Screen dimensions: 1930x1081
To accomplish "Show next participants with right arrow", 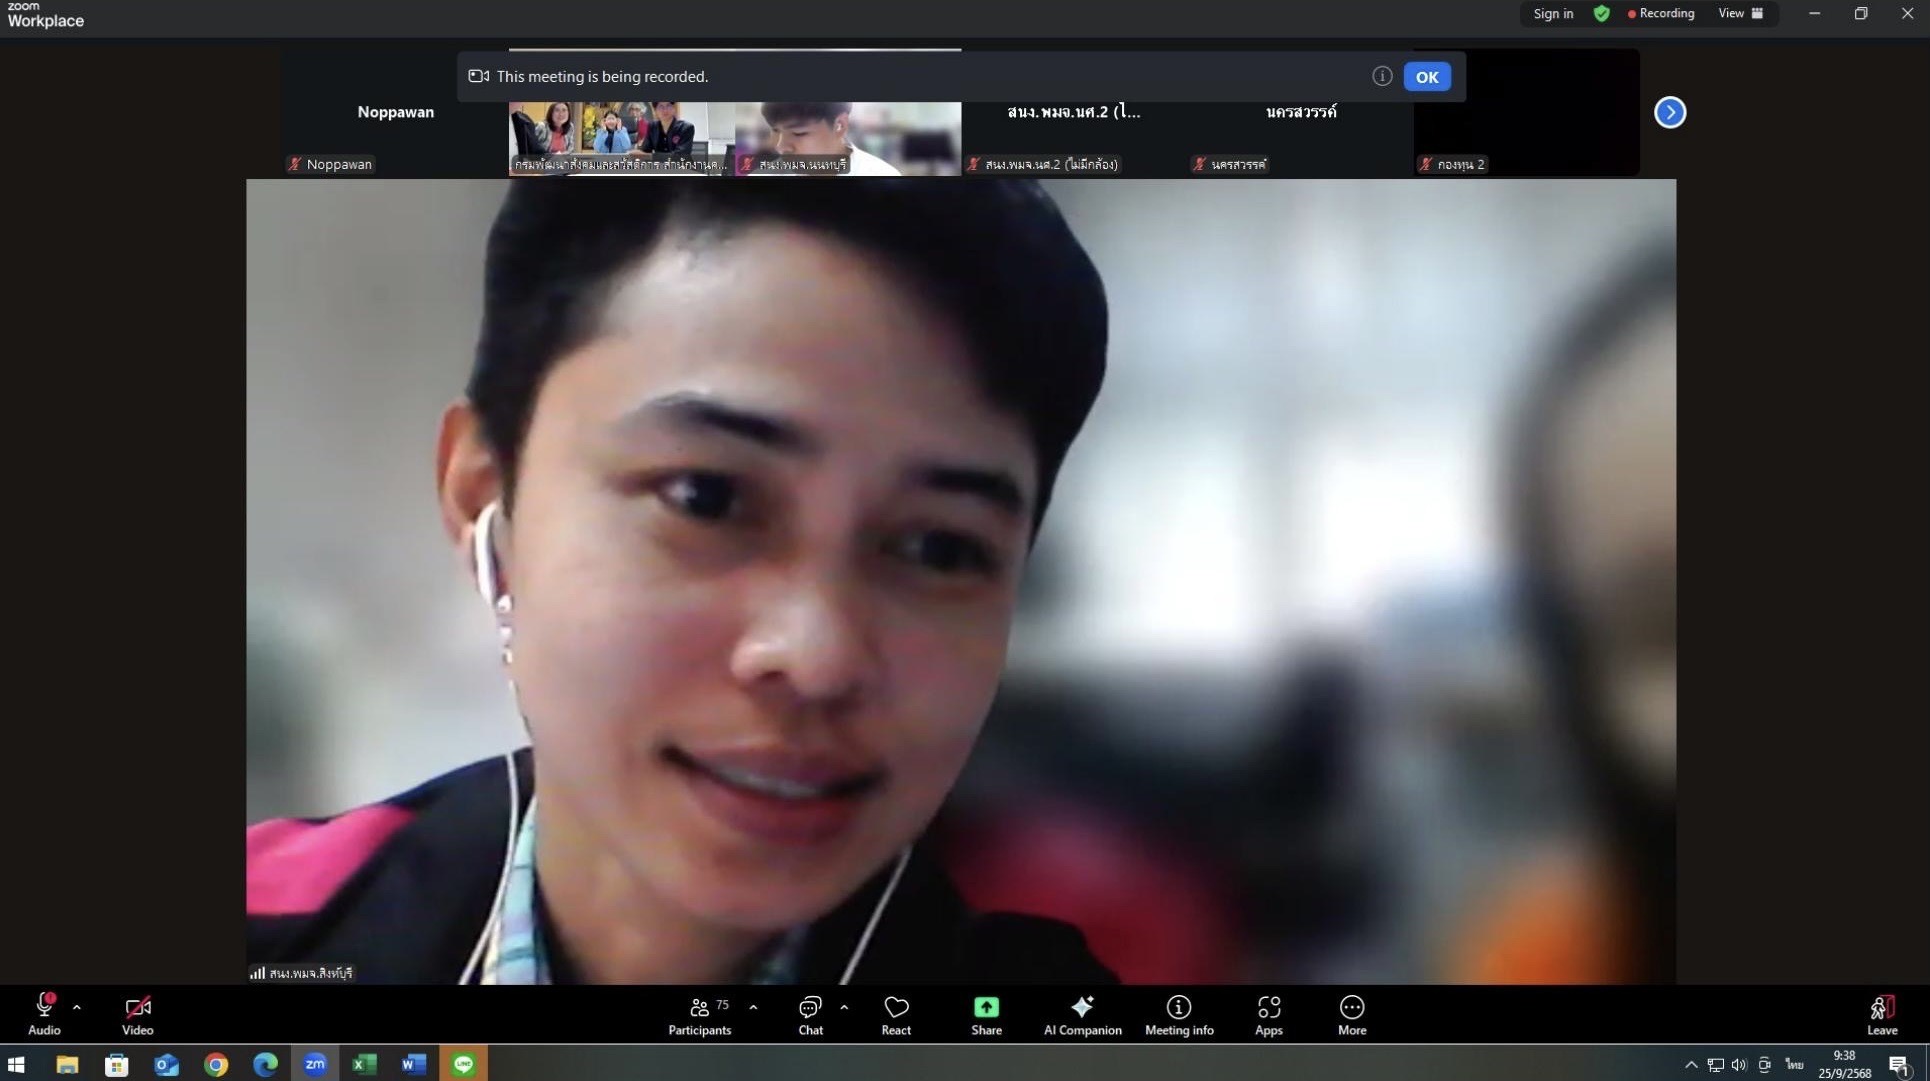I will point(1669,112).
